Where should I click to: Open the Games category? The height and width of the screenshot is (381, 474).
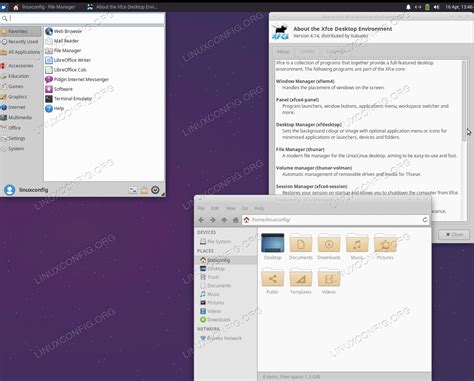[x=21, y=86]
